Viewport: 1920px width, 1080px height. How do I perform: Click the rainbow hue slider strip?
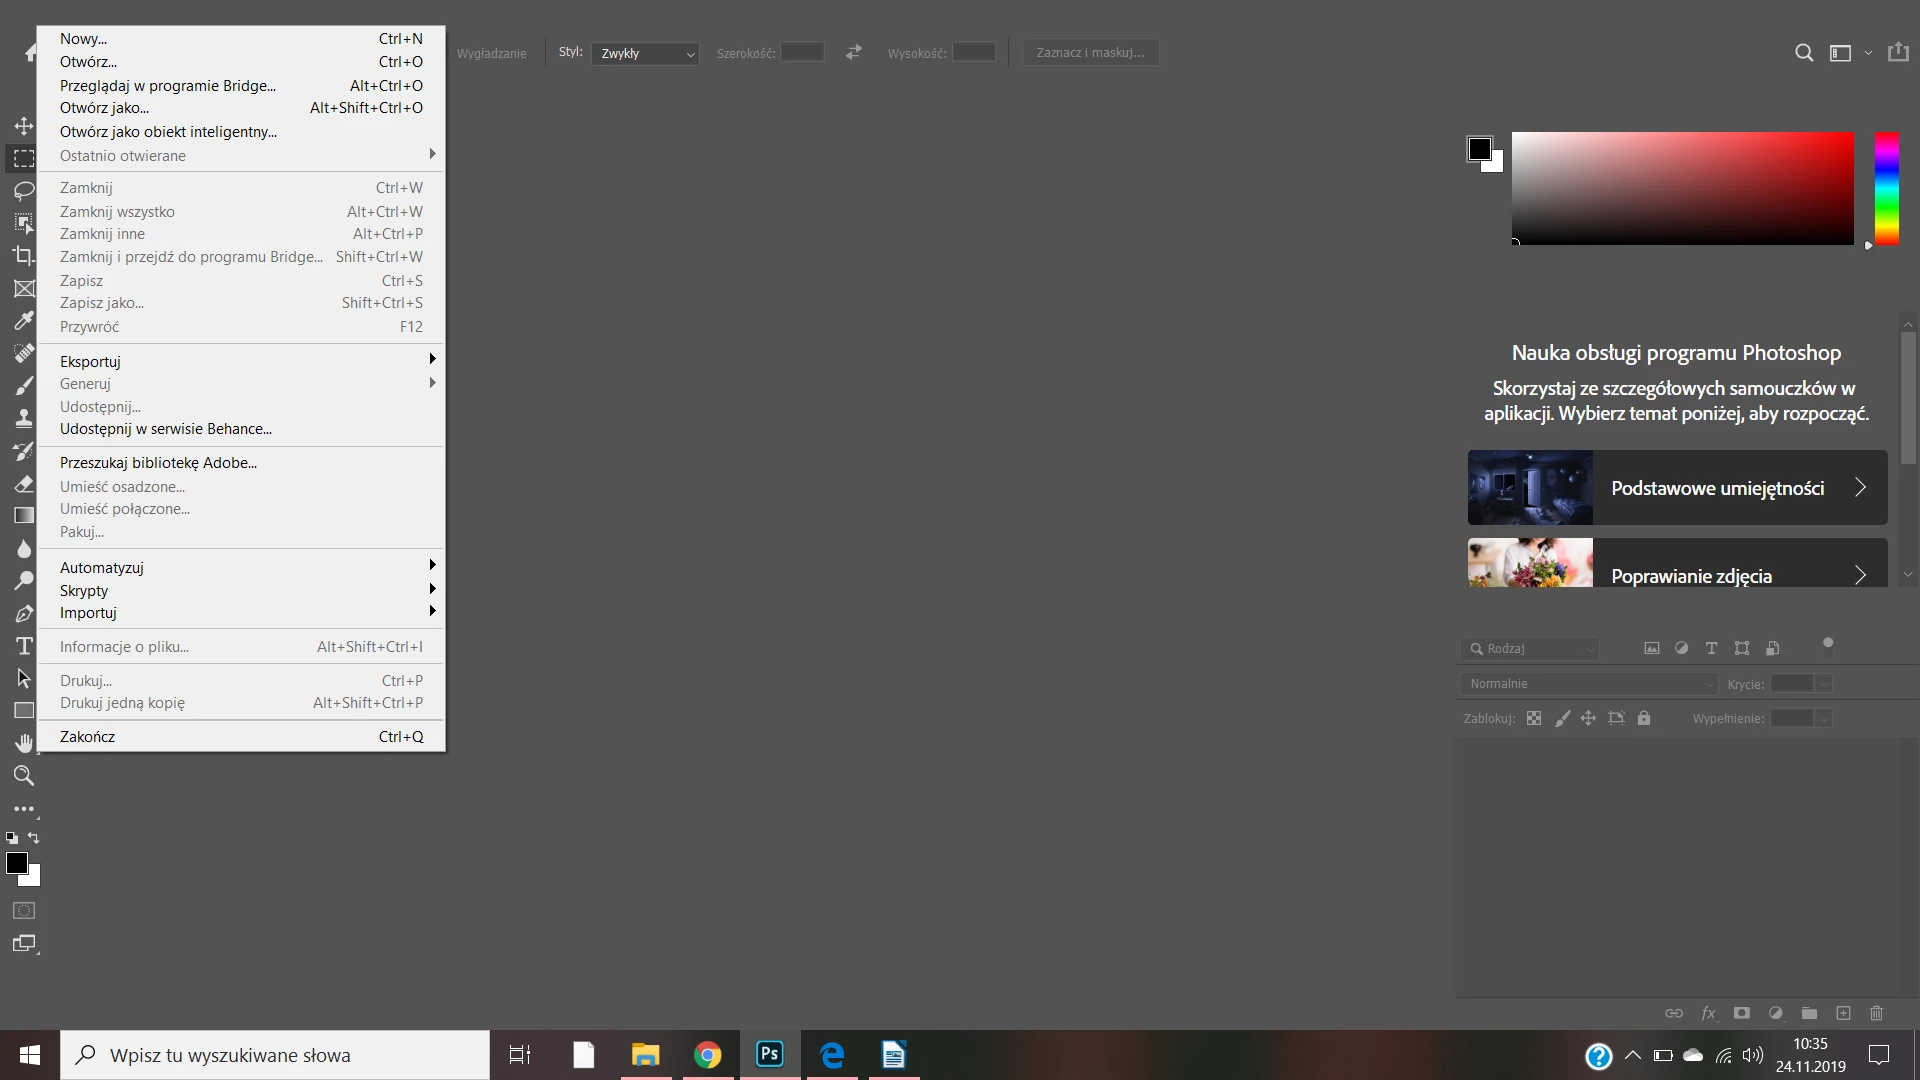tap(1886, 188)
